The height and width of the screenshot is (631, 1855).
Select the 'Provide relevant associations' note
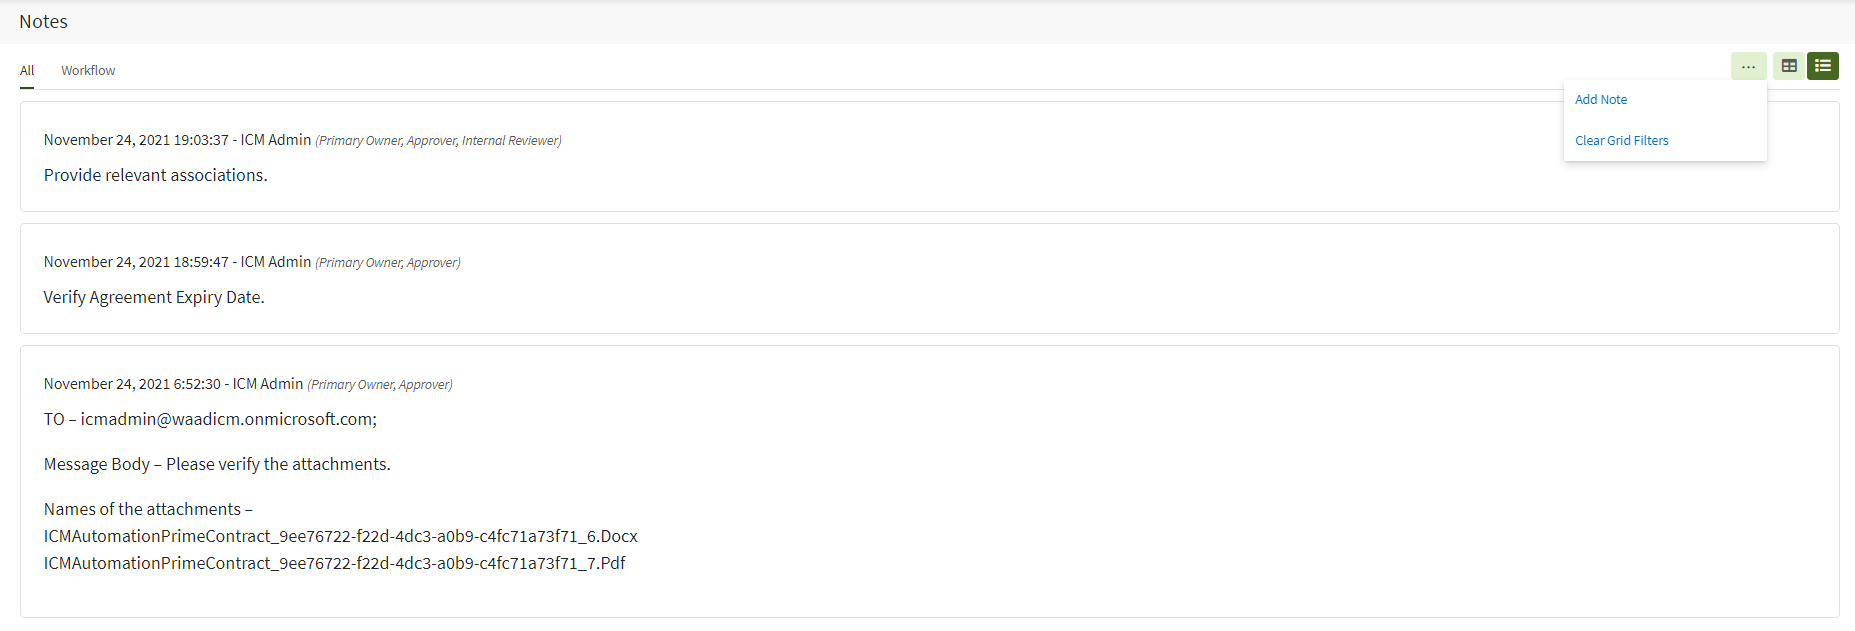coord(155,175)
